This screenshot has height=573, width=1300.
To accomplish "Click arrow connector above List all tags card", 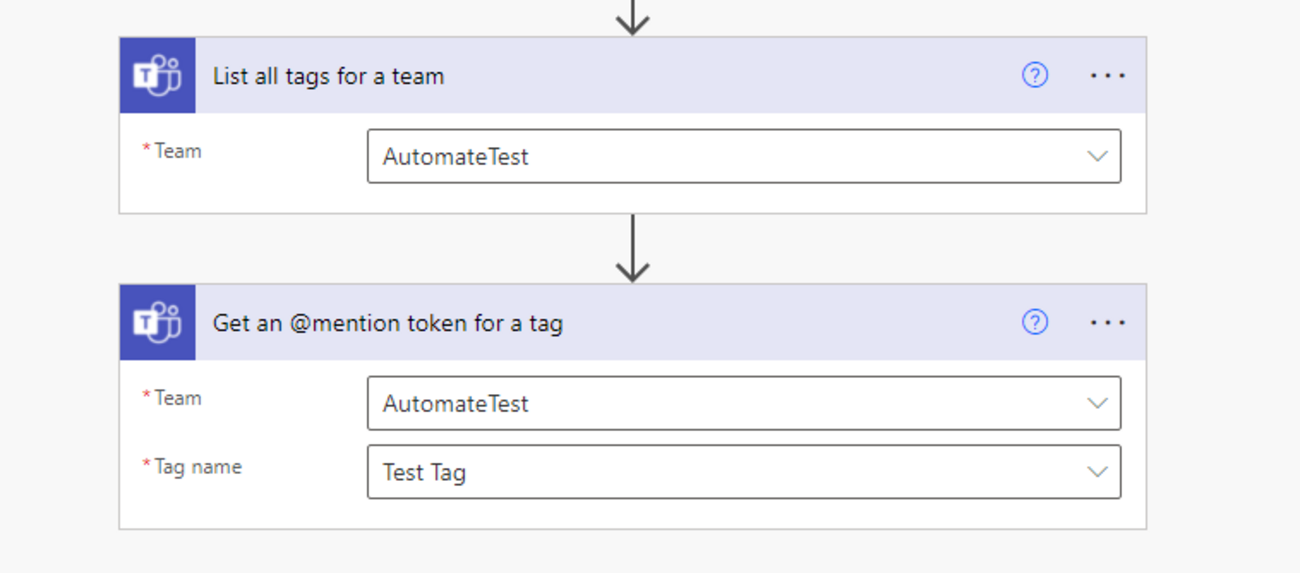I will (x=632, y=17).
